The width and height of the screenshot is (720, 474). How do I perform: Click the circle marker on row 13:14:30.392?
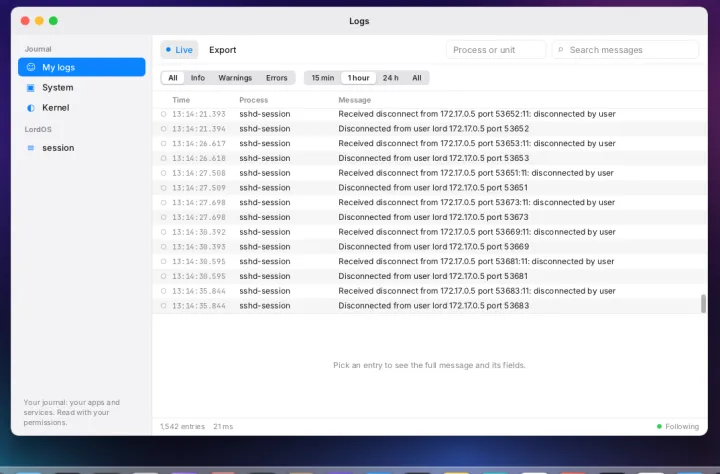(163, 232)
